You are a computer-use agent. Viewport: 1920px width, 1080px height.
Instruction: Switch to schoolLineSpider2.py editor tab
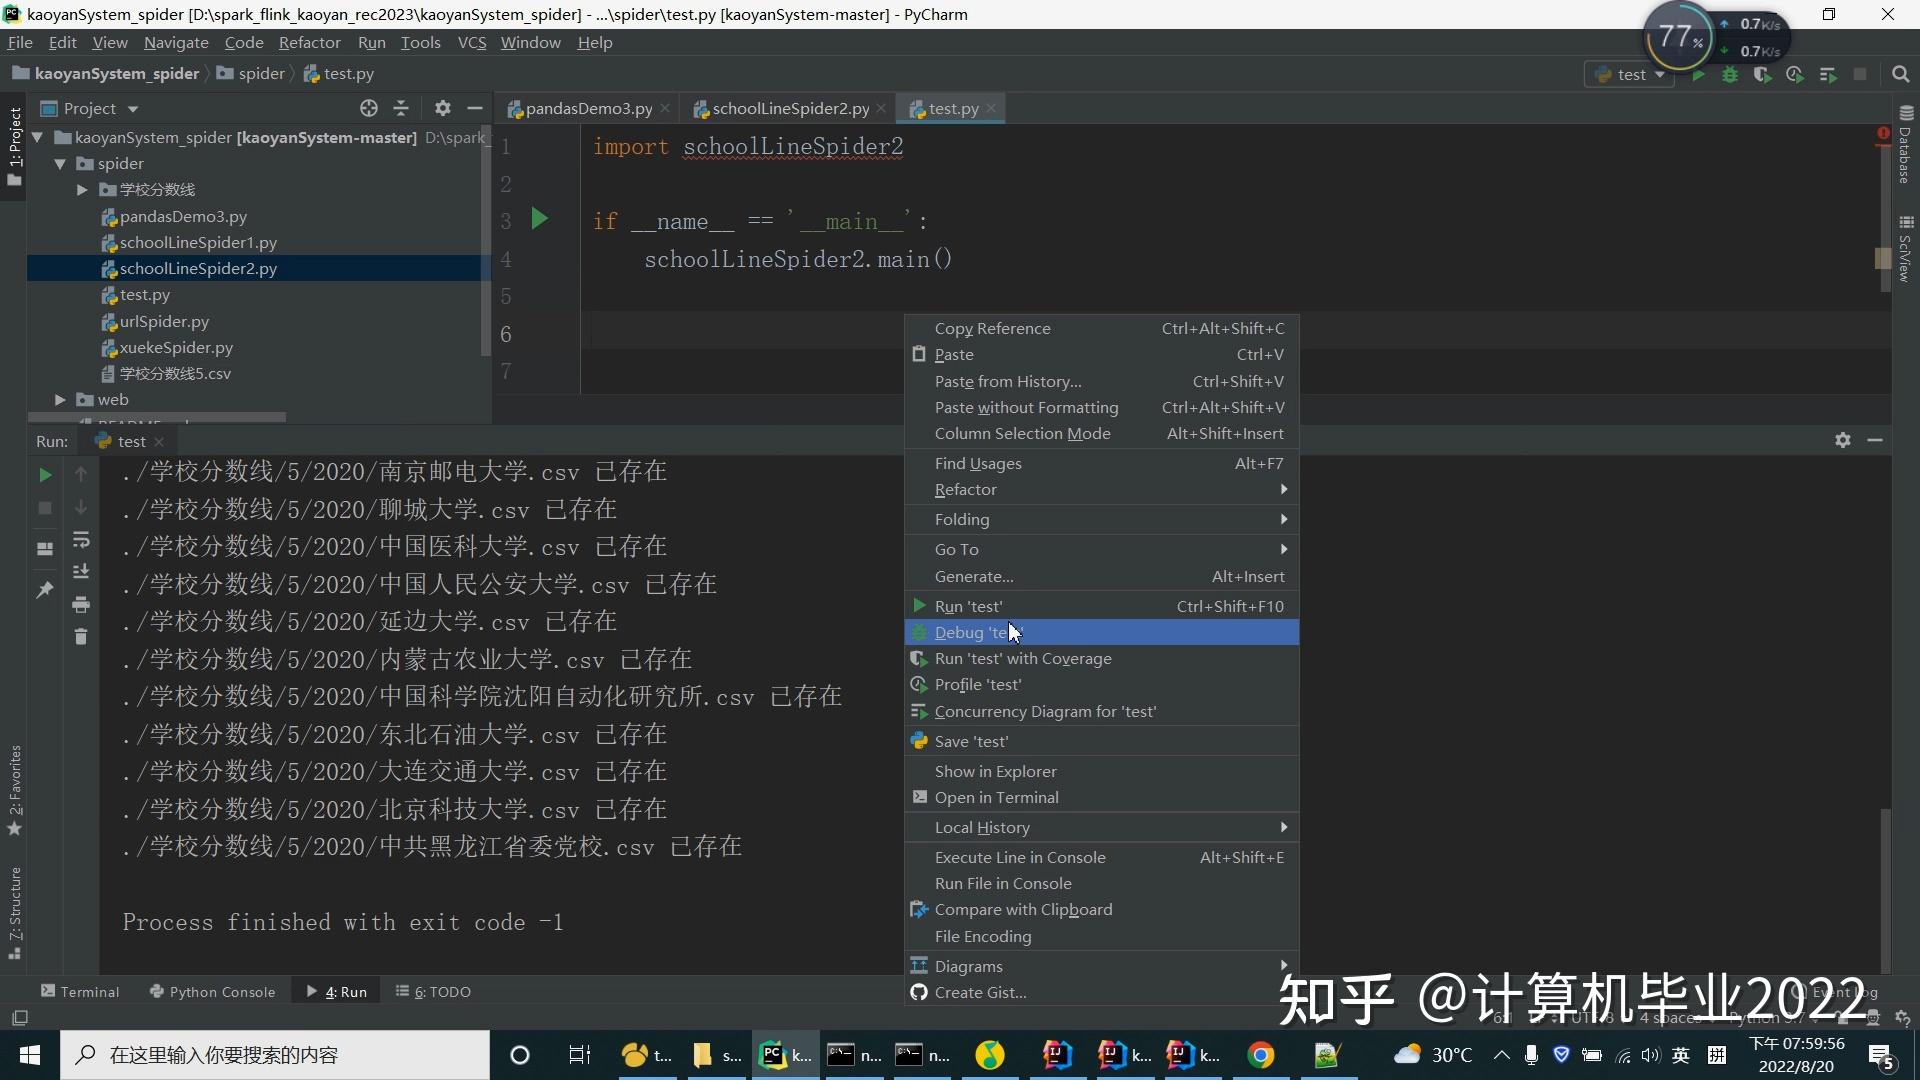790,109
